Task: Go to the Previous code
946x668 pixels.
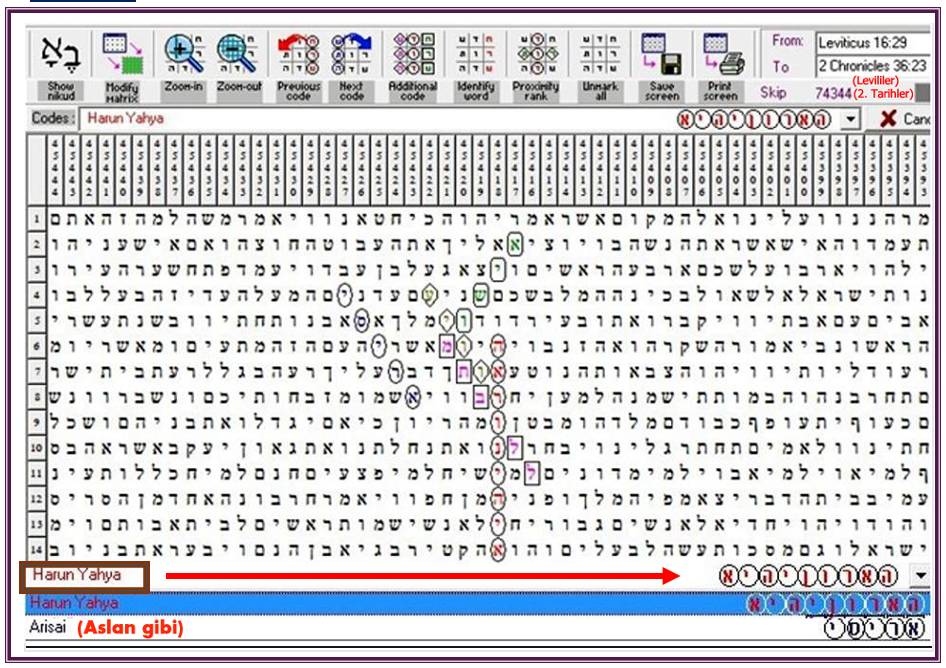Action: (x=298, y=66)
